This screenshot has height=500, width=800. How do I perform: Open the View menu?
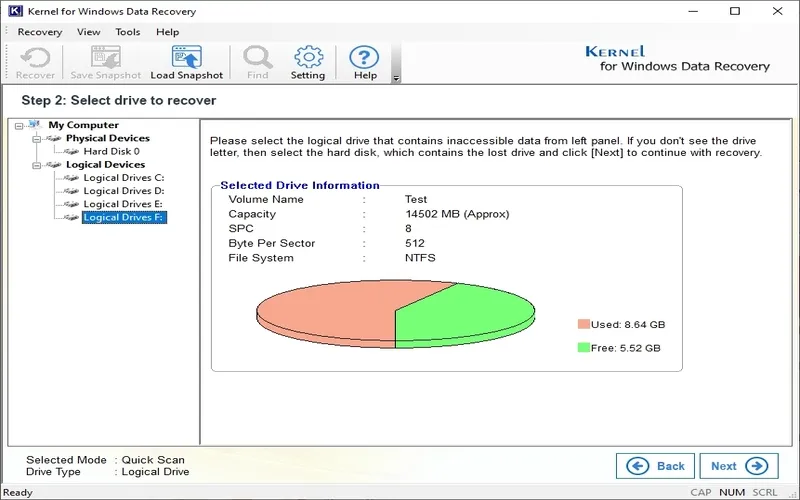pyautogui.click(x=88, y=32)
